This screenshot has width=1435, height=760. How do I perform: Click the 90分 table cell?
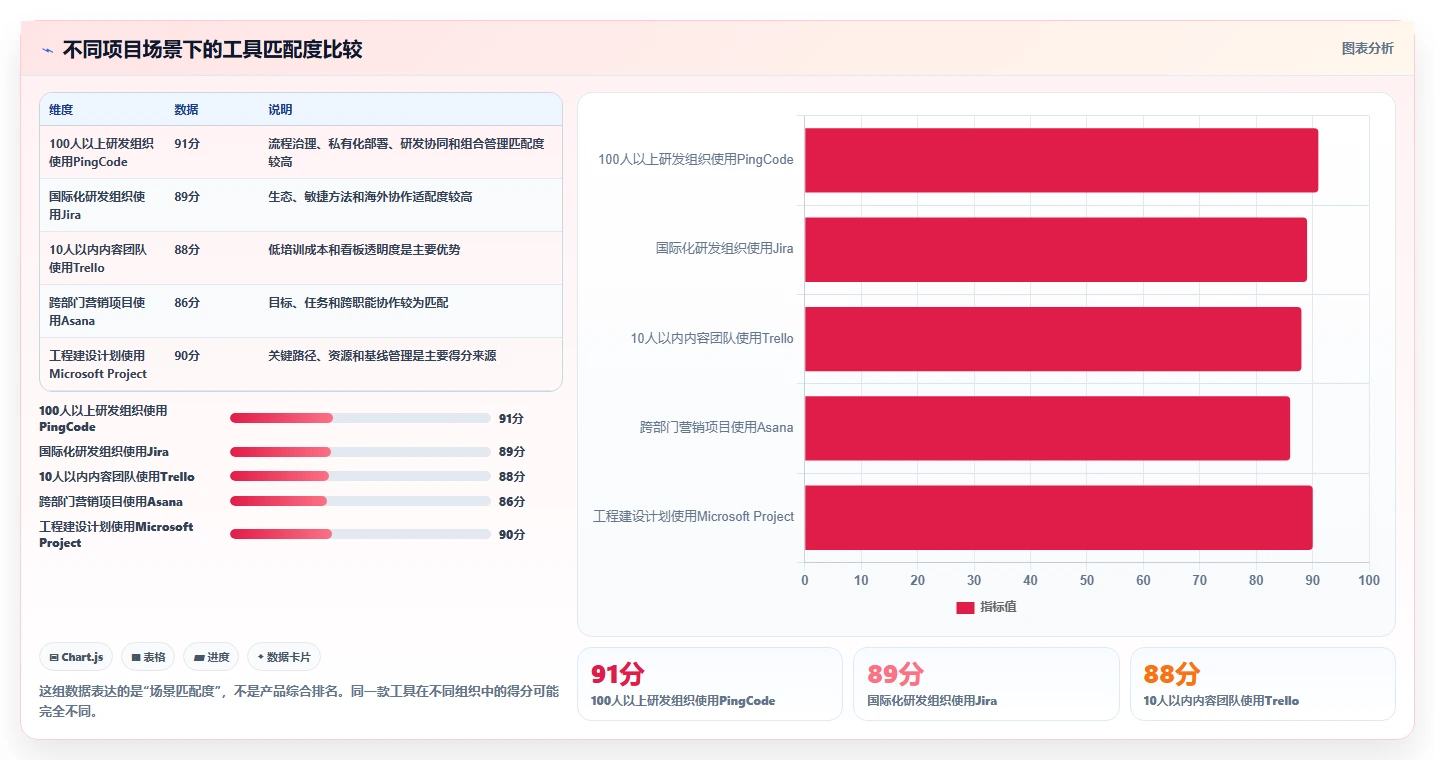click(187, 356)
